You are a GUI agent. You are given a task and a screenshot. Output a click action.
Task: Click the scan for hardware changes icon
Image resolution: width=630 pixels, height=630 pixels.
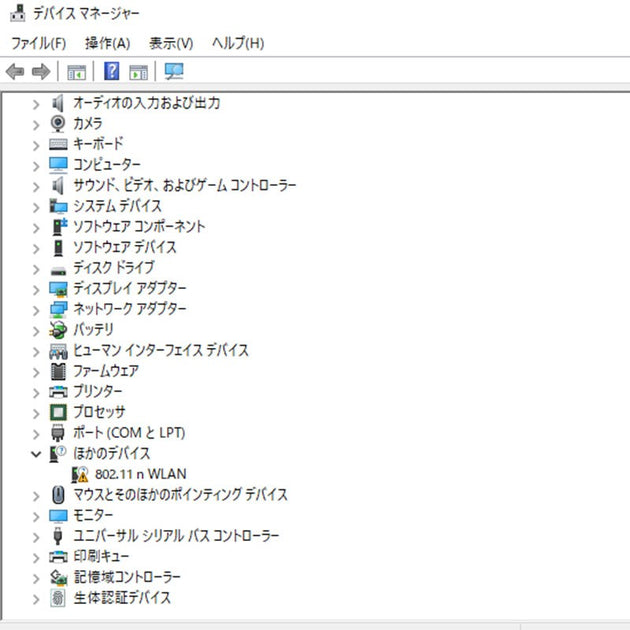point(174,72)
